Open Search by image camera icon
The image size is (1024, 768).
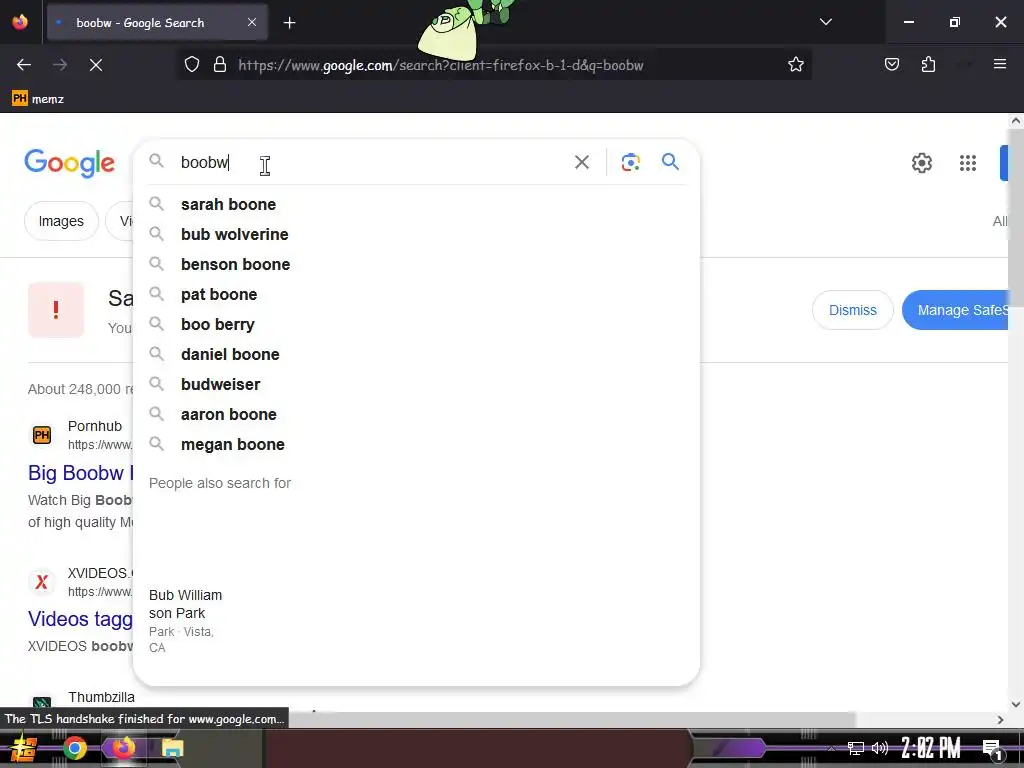(x=630, y=162)
